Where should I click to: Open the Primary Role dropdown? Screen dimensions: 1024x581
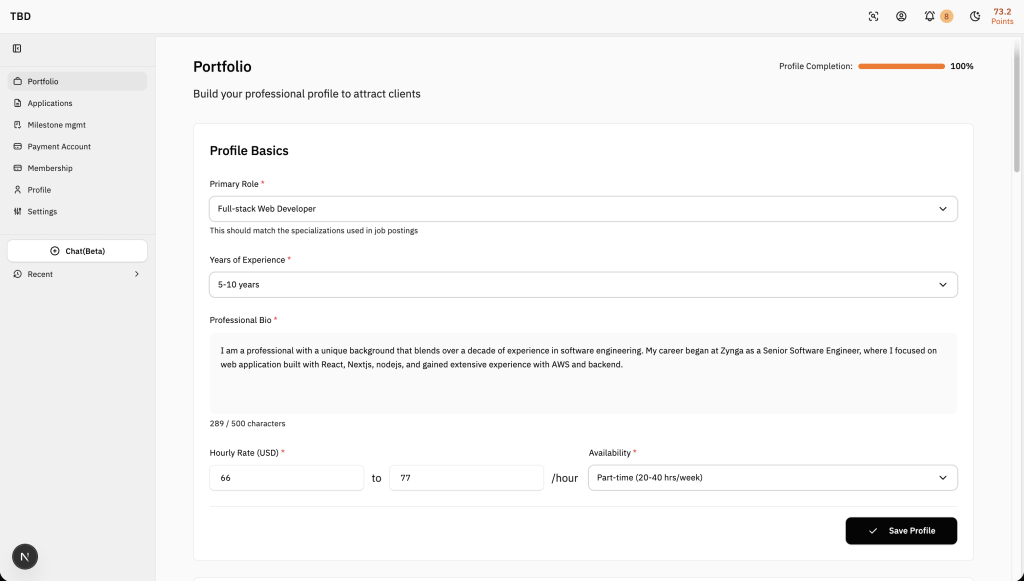(x=583, y=209)
